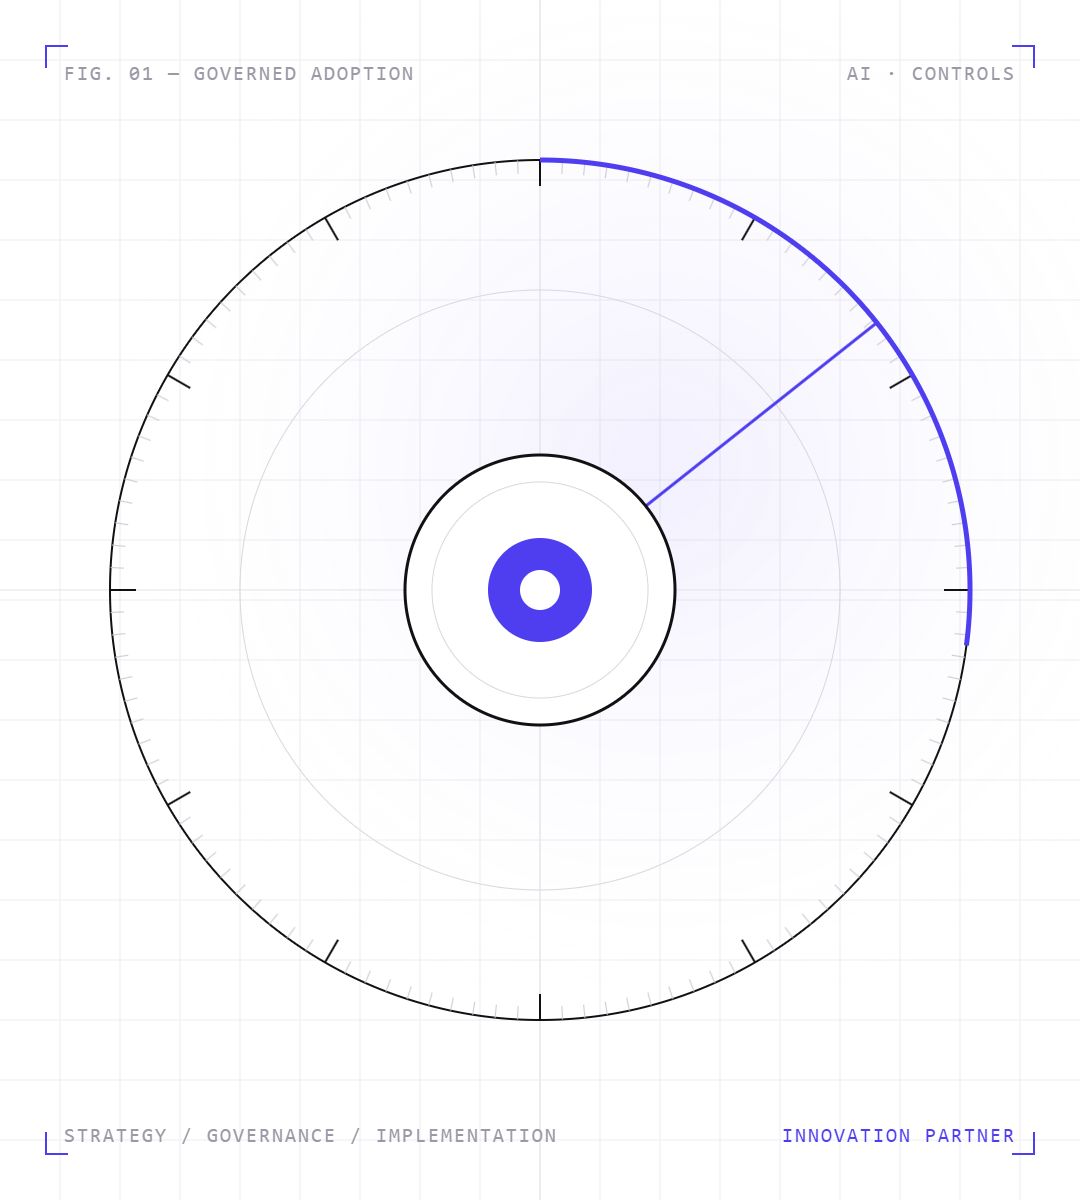Click 'STRATEGY / GOVERNANCE / IMPLEMENTATION' text
Viewport: 1080px width, 1200px height.
coord(310,1136)
